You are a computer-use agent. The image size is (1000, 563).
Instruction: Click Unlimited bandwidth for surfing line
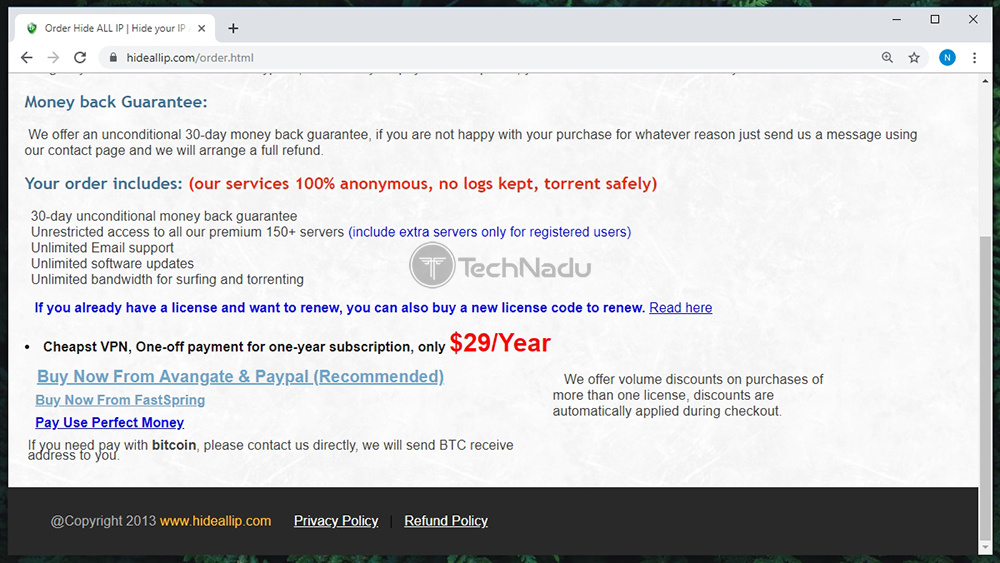167,279
